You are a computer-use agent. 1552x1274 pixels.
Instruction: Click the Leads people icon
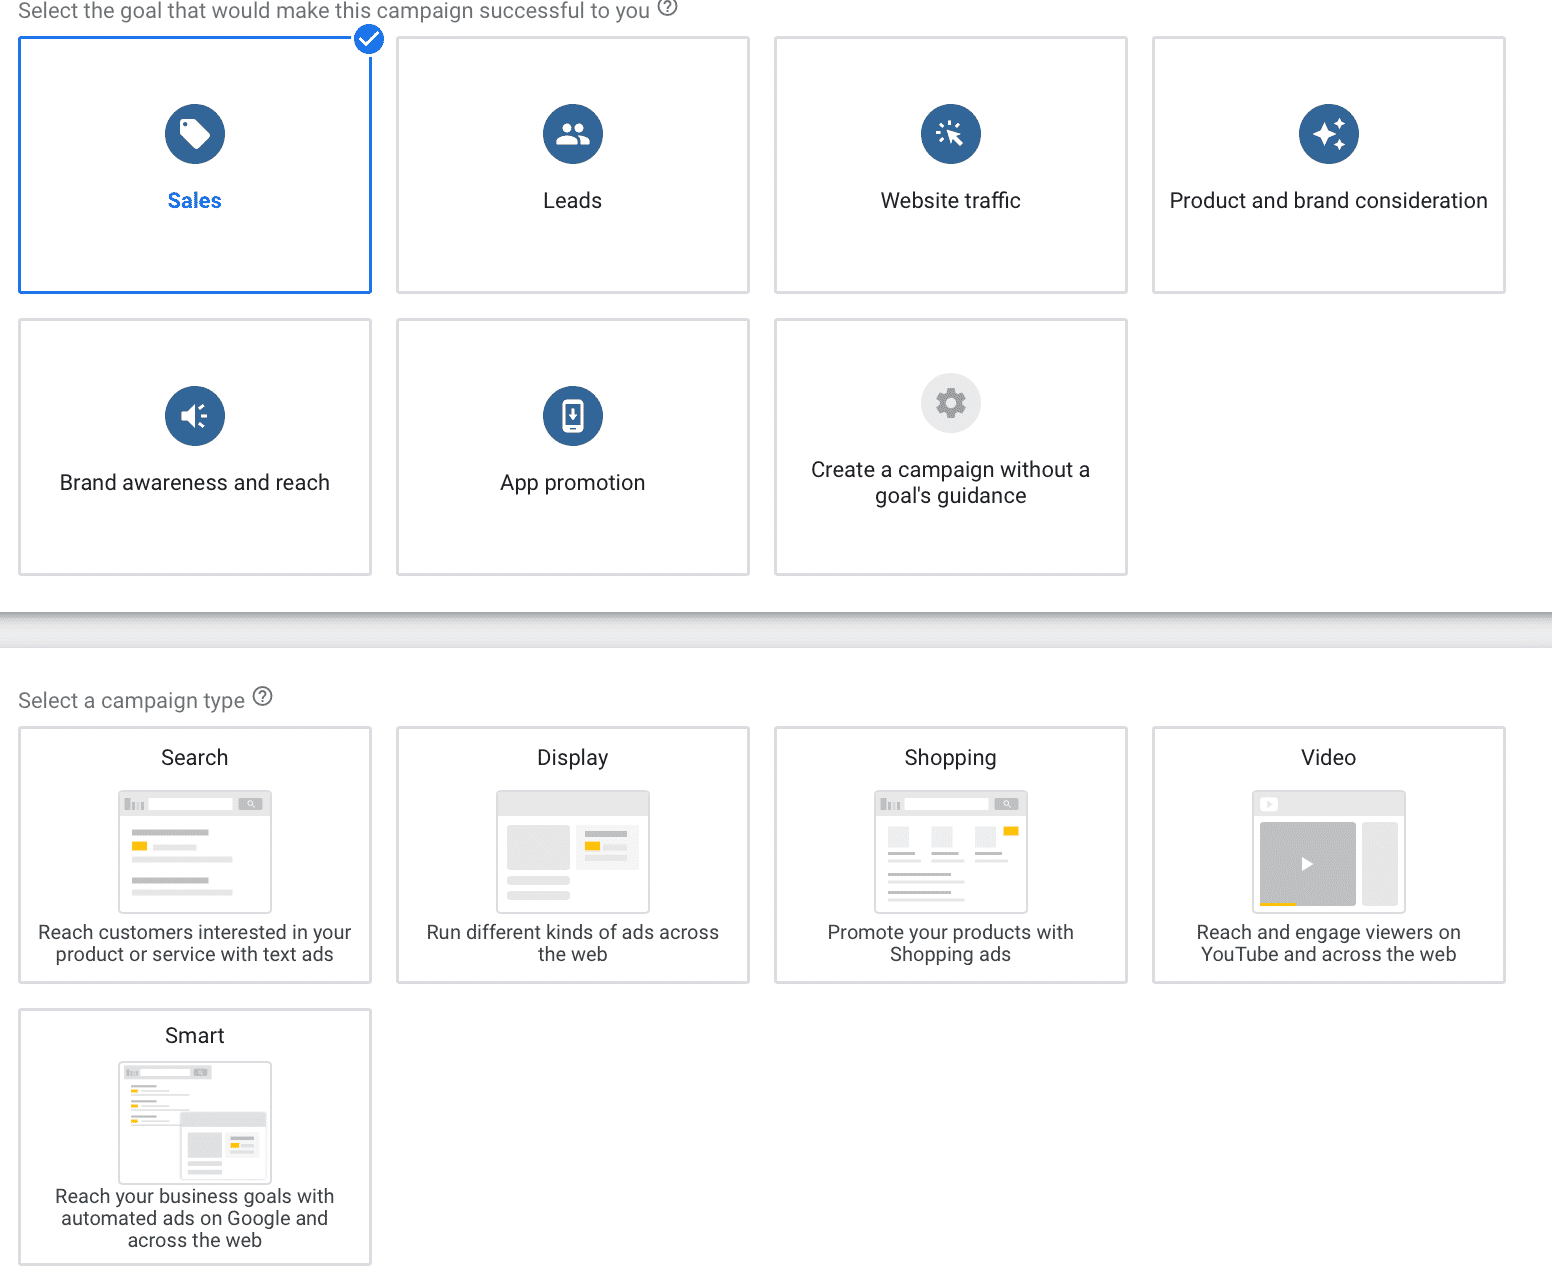(573, 134)
